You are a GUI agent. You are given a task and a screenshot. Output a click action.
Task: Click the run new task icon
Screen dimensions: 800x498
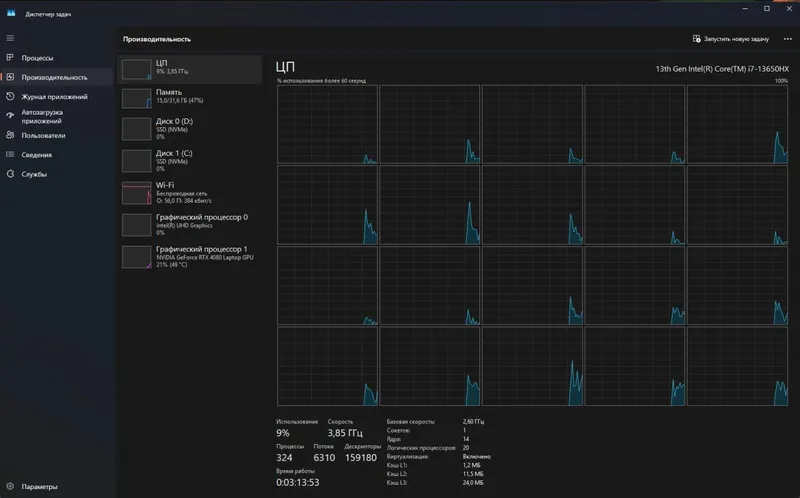(x=696, y=39)
